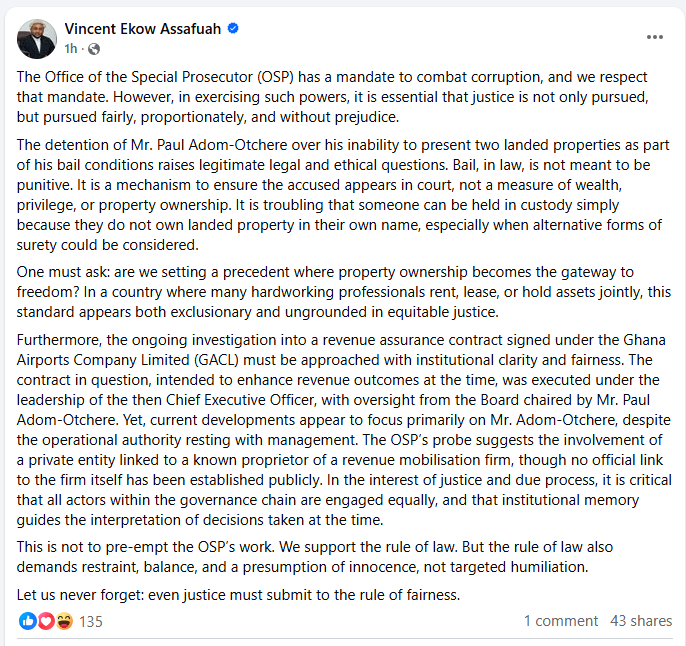Open the 1 comment link
Viewport: 686px width, 646px height.
tap(560, 621)
